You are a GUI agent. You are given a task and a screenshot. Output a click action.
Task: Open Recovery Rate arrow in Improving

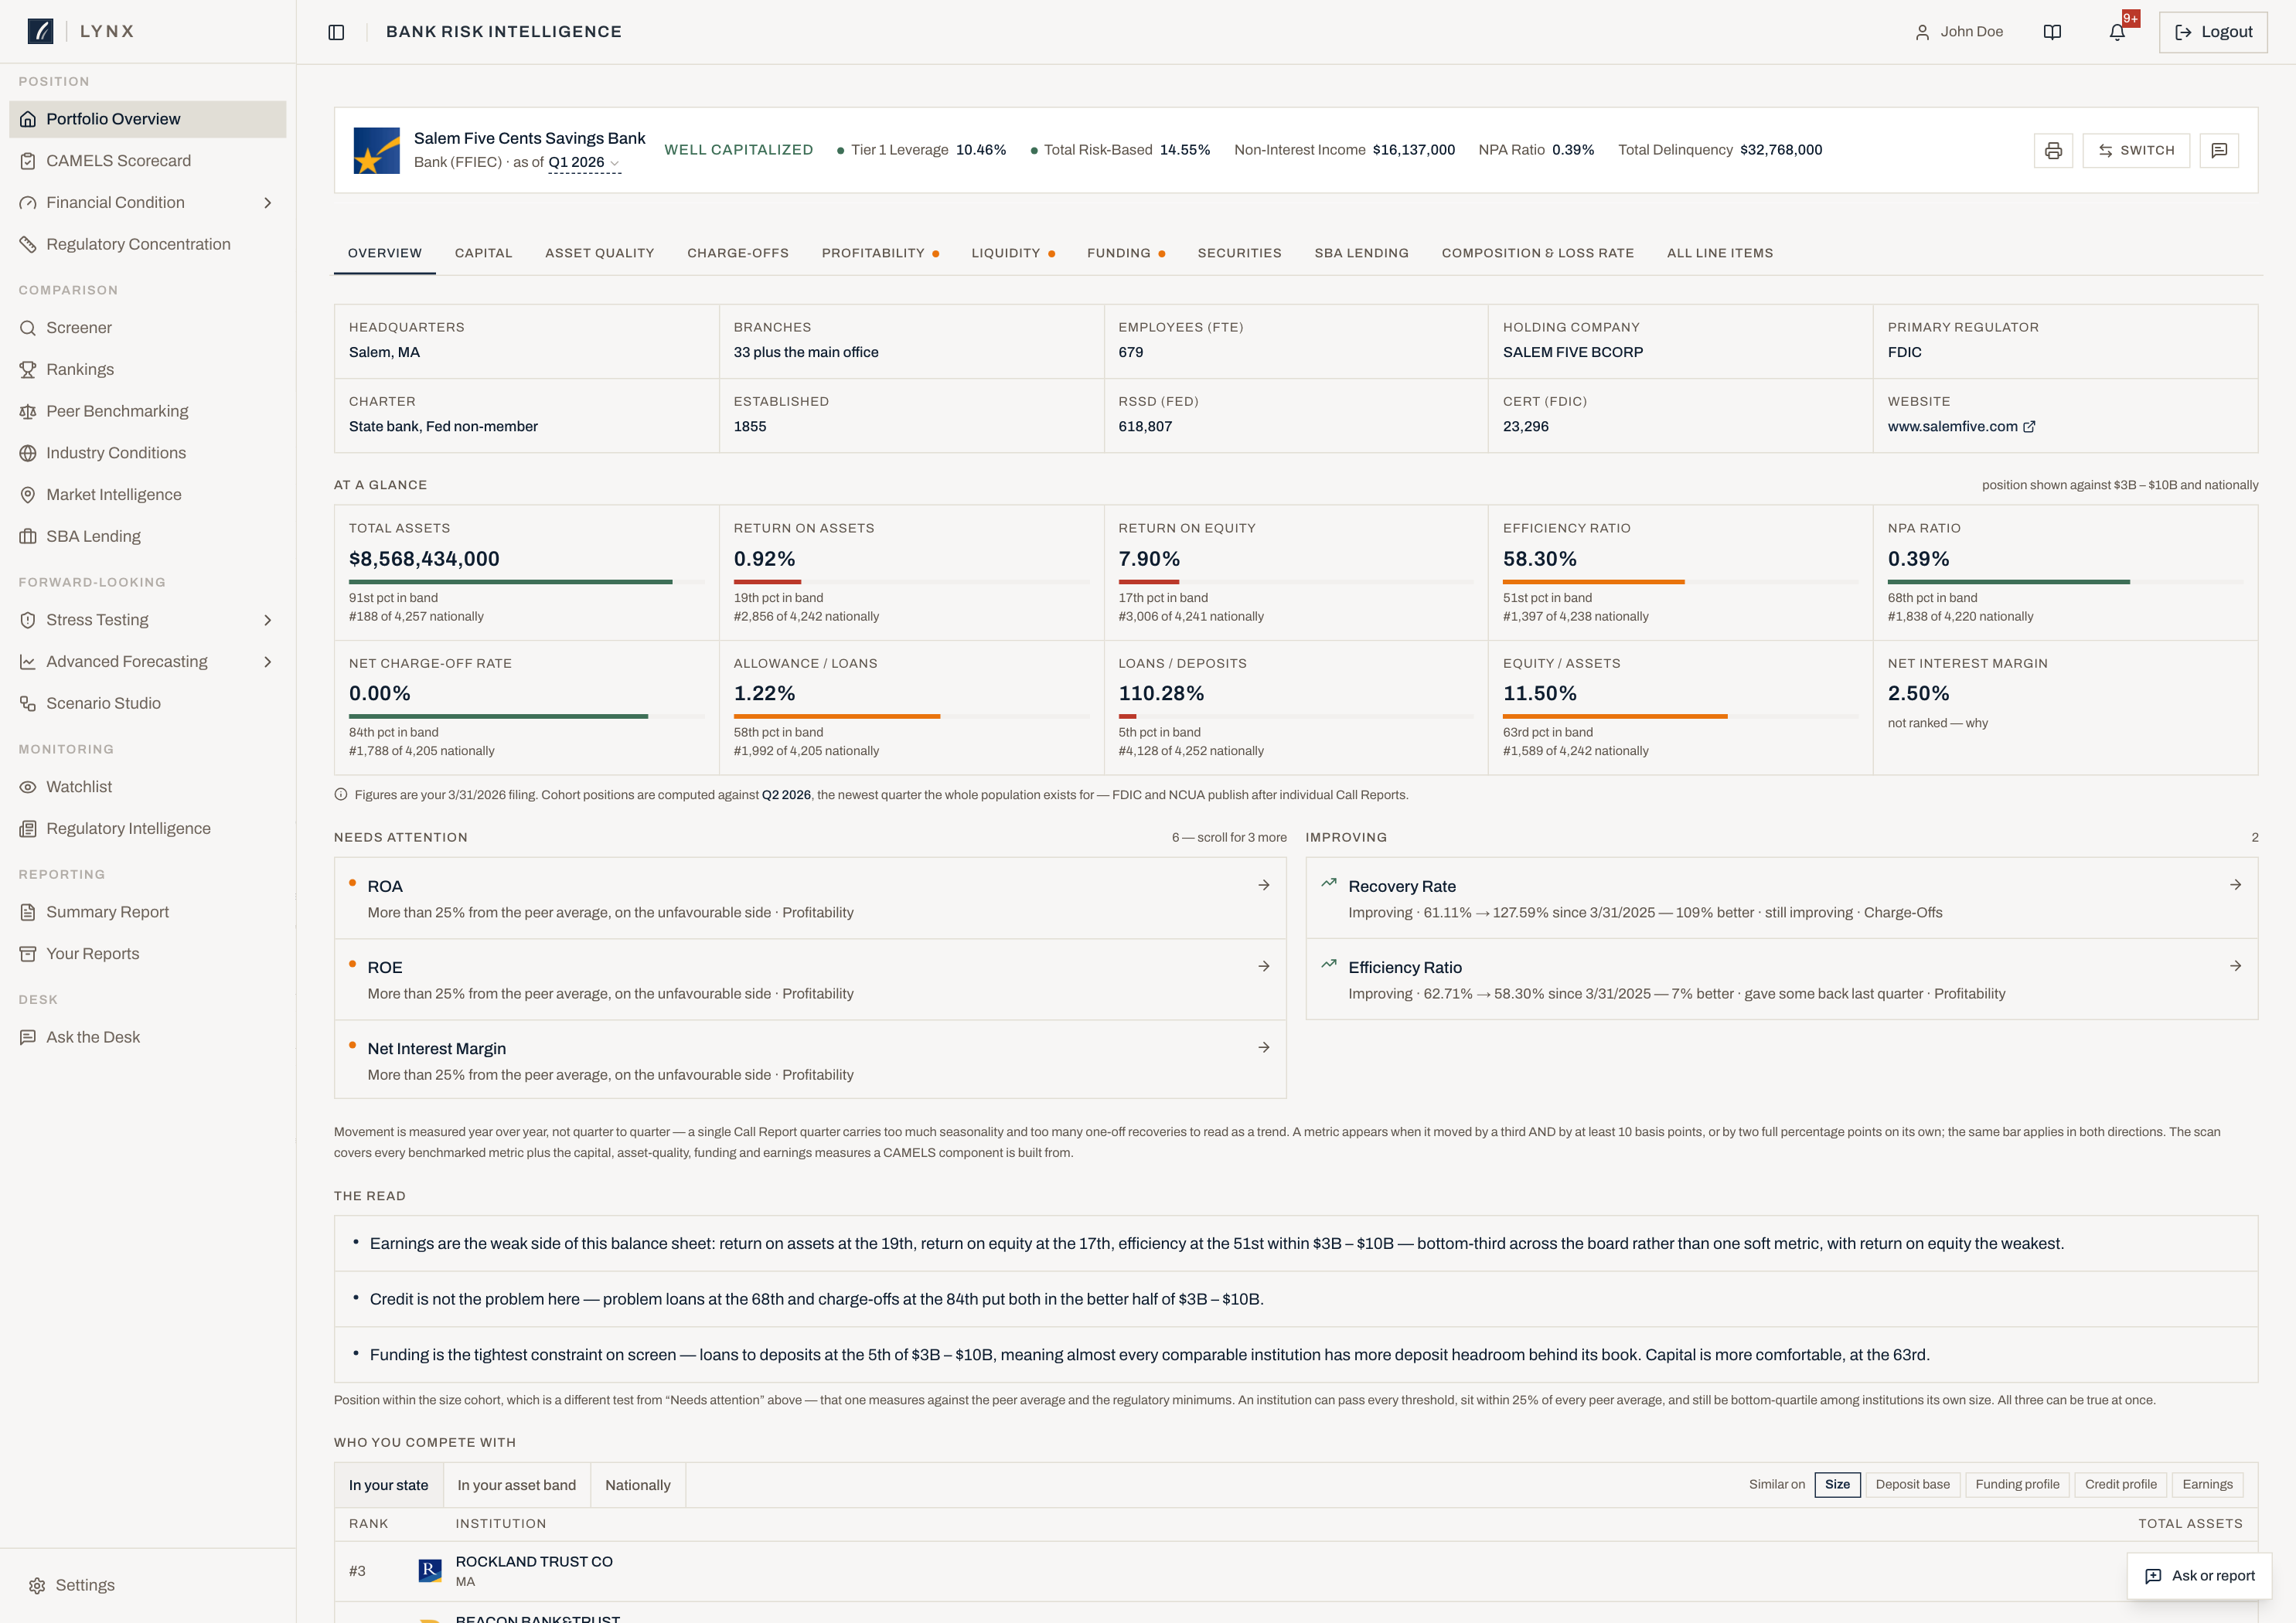tap(2235, 885)
